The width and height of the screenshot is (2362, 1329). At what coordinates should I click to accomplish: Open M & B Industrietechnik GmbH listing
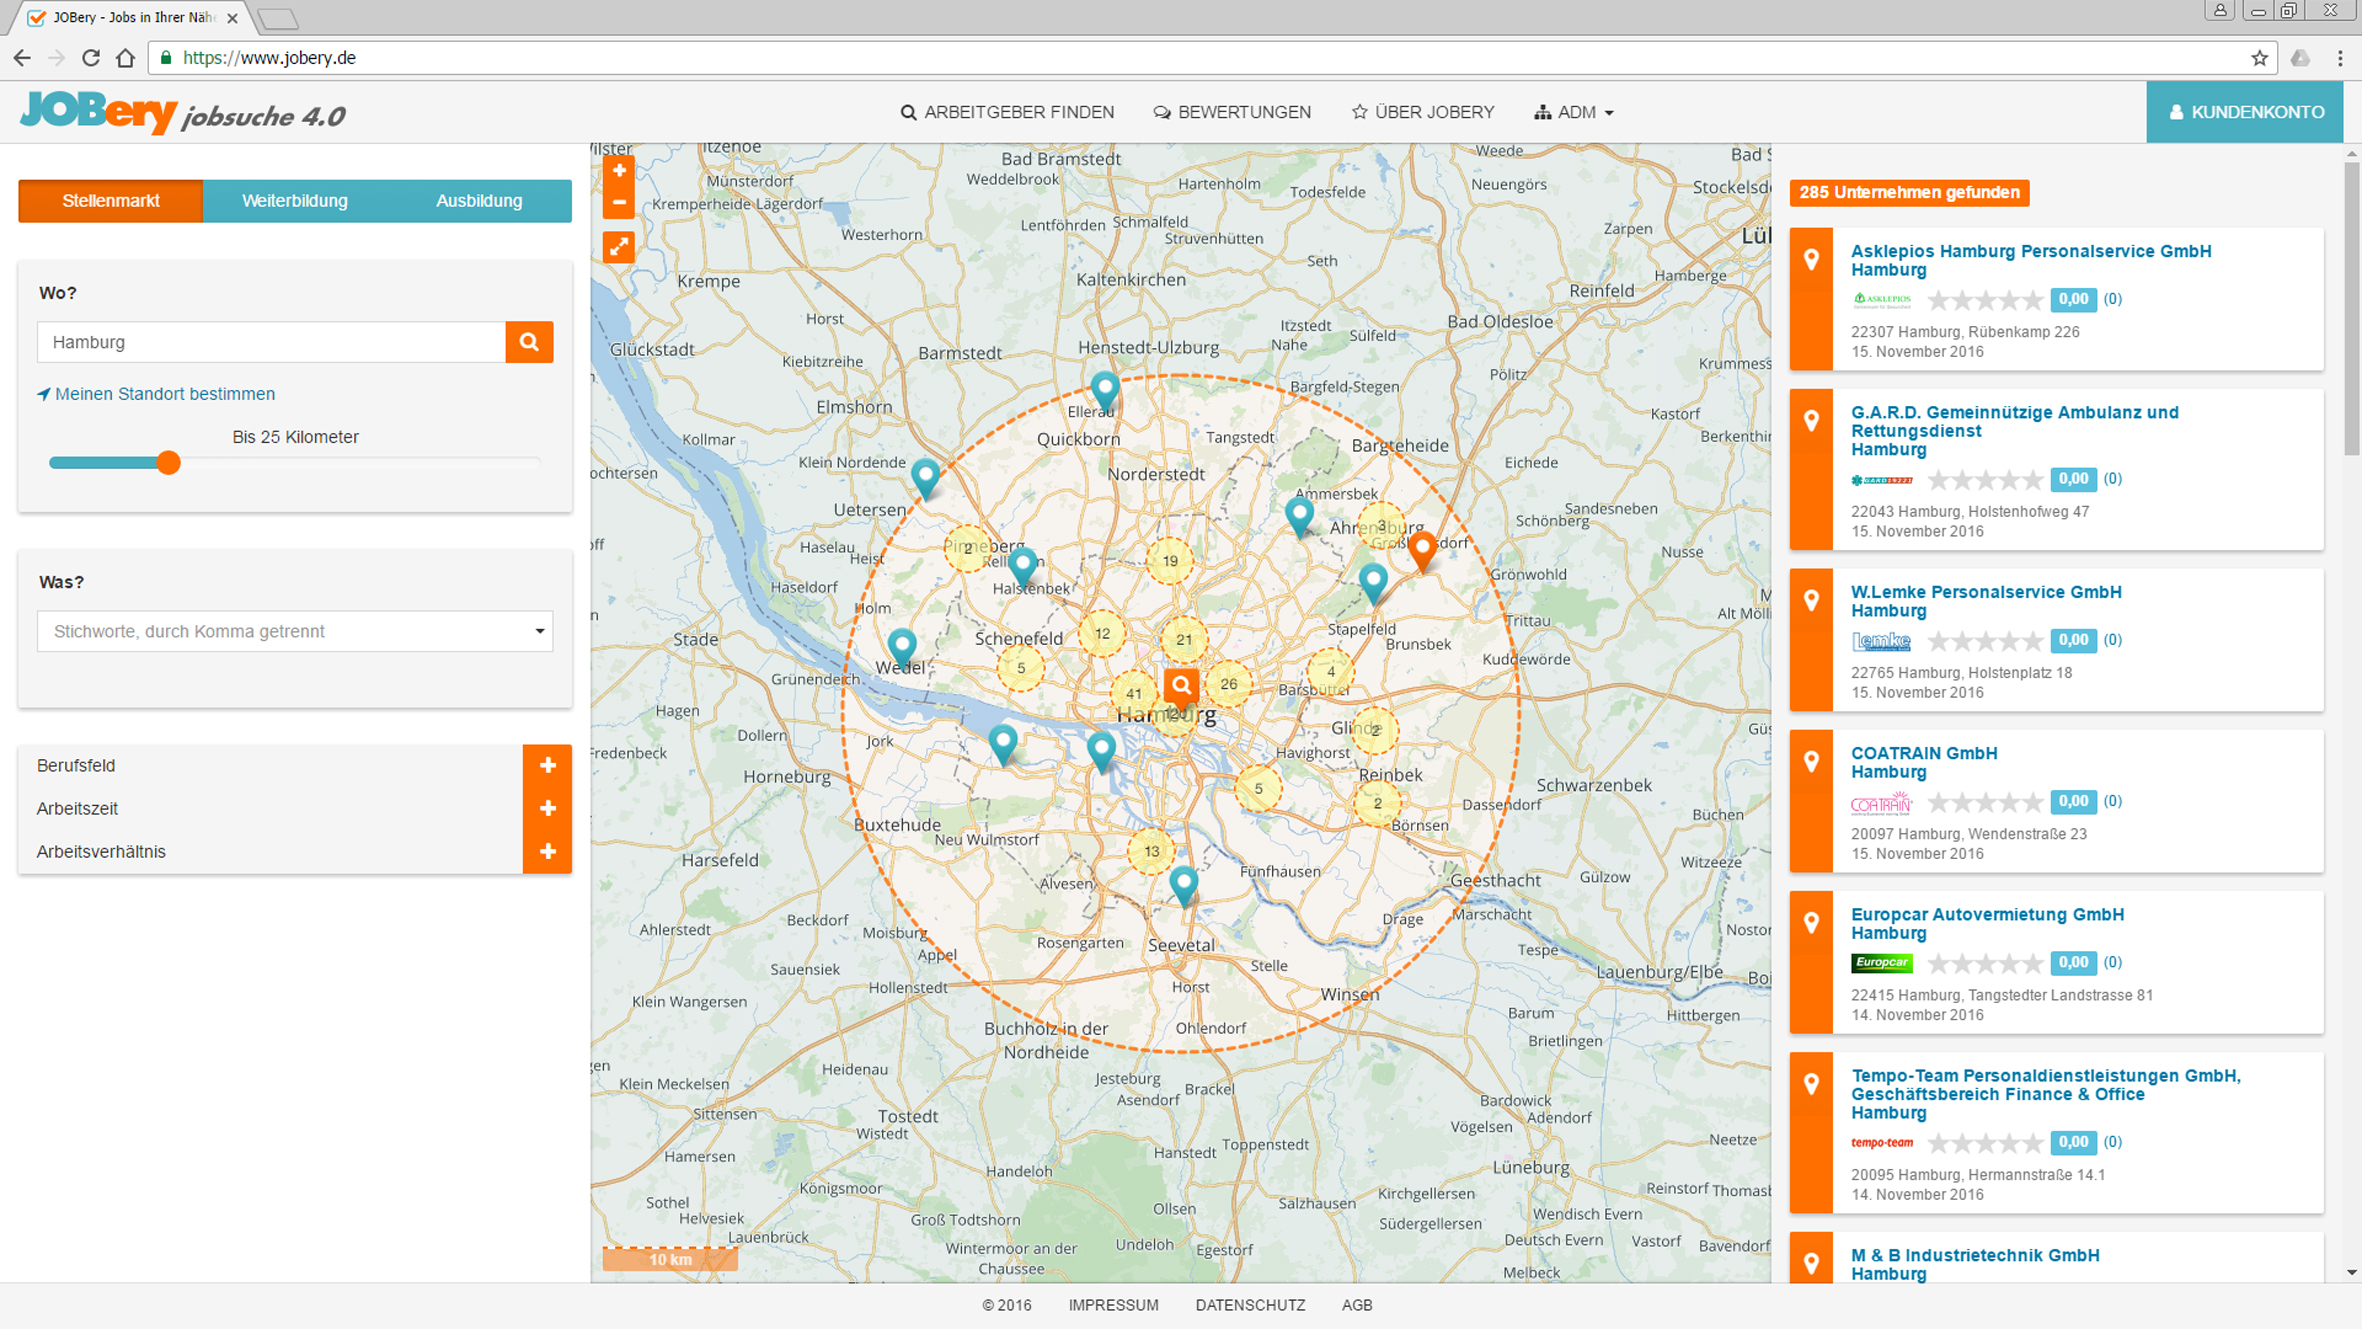click(x=1975, y=1264)
